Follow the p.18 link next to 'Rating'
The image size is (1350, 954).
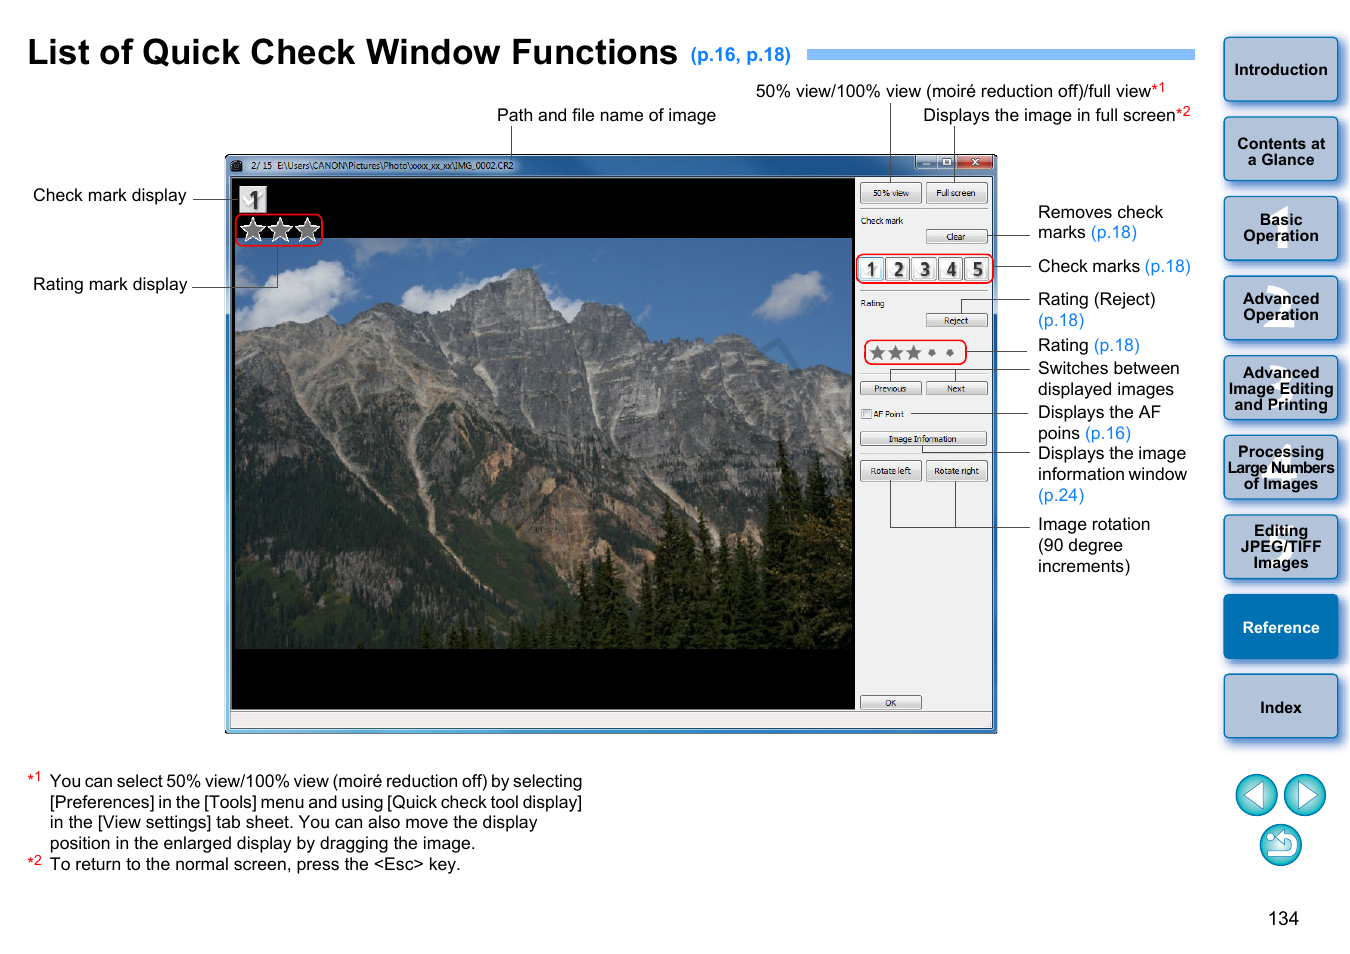click(x=1116, y=346)
